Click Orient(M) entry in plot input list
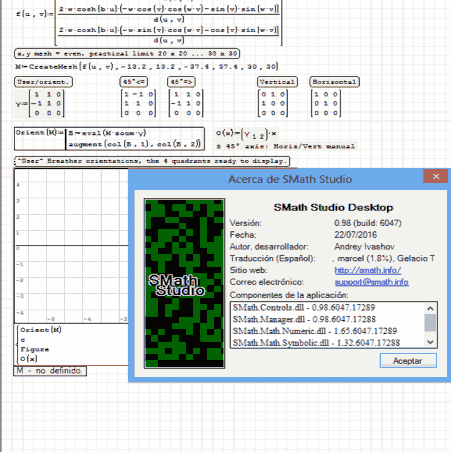This screenshot has width=451, height=452. pos(41,330)
